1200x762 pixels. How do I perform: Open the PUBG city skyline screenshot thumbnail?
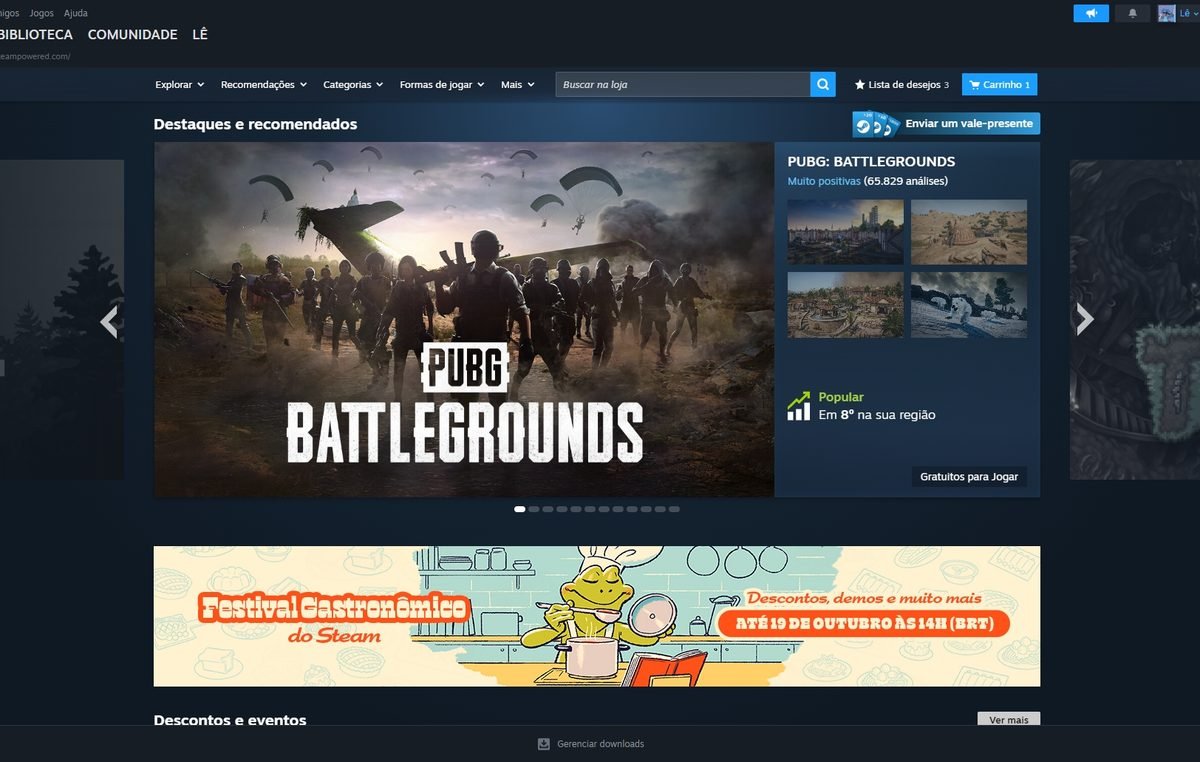click(x=846, y=232)
